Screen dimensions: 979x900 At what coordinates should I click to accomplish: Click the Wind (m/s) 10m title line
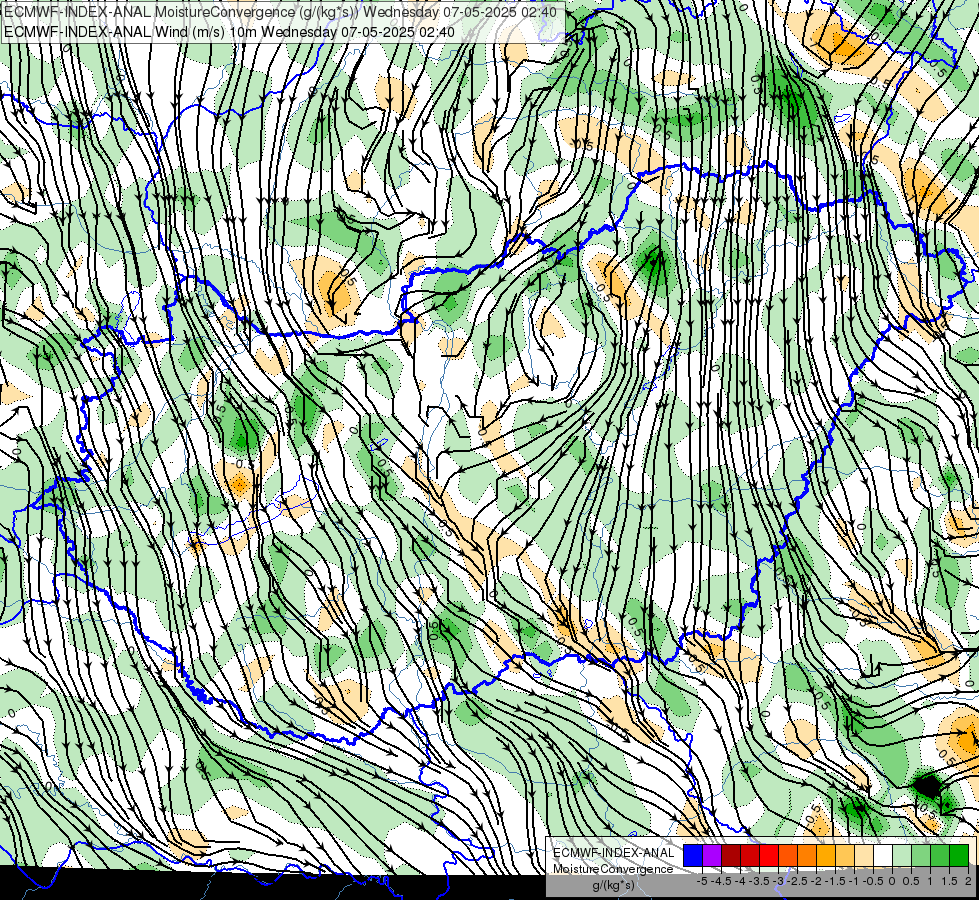229,31
